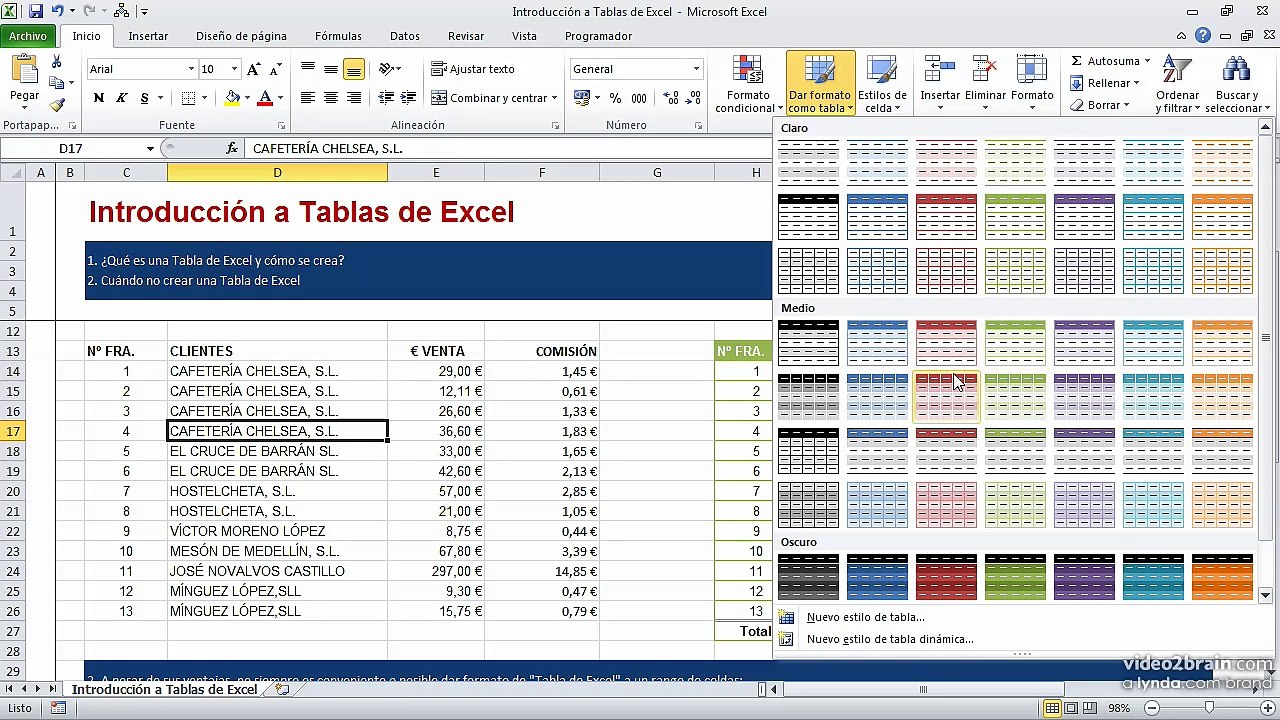Open the Name Box dropdown next to D17
Screen dimensions: 1280x720
pos(150,148)
